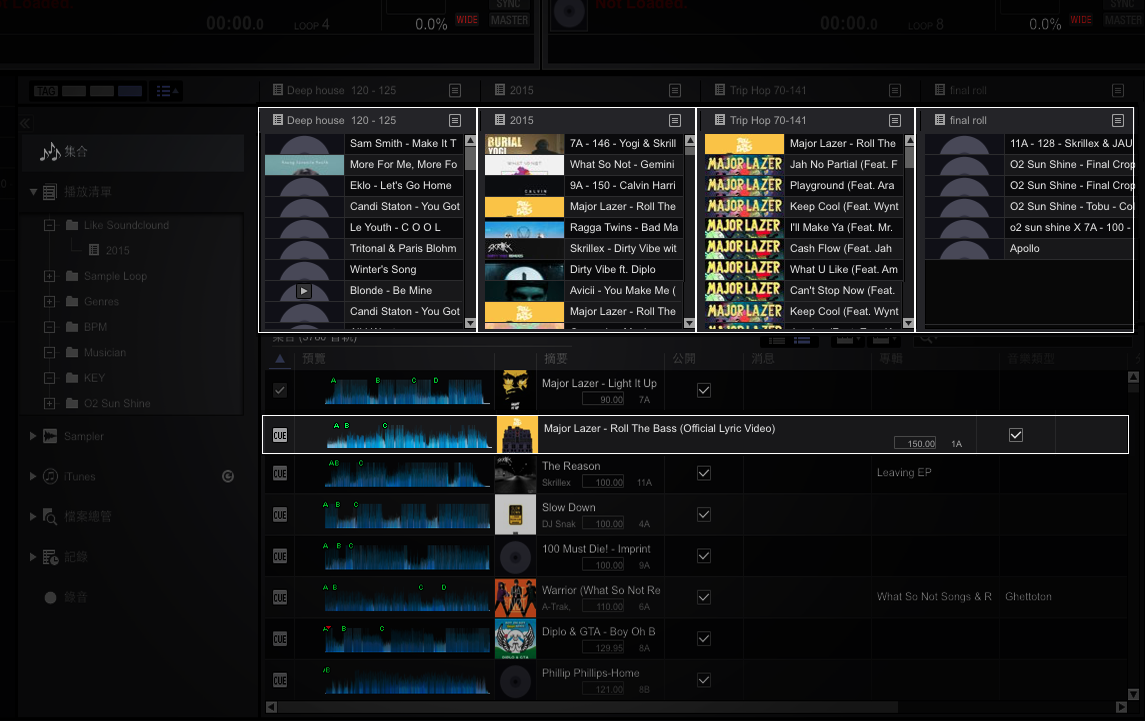The height and width of the screenshot is (721, 1145).
Task: Click the left deck MASTER button
Action: coord(509,20)
